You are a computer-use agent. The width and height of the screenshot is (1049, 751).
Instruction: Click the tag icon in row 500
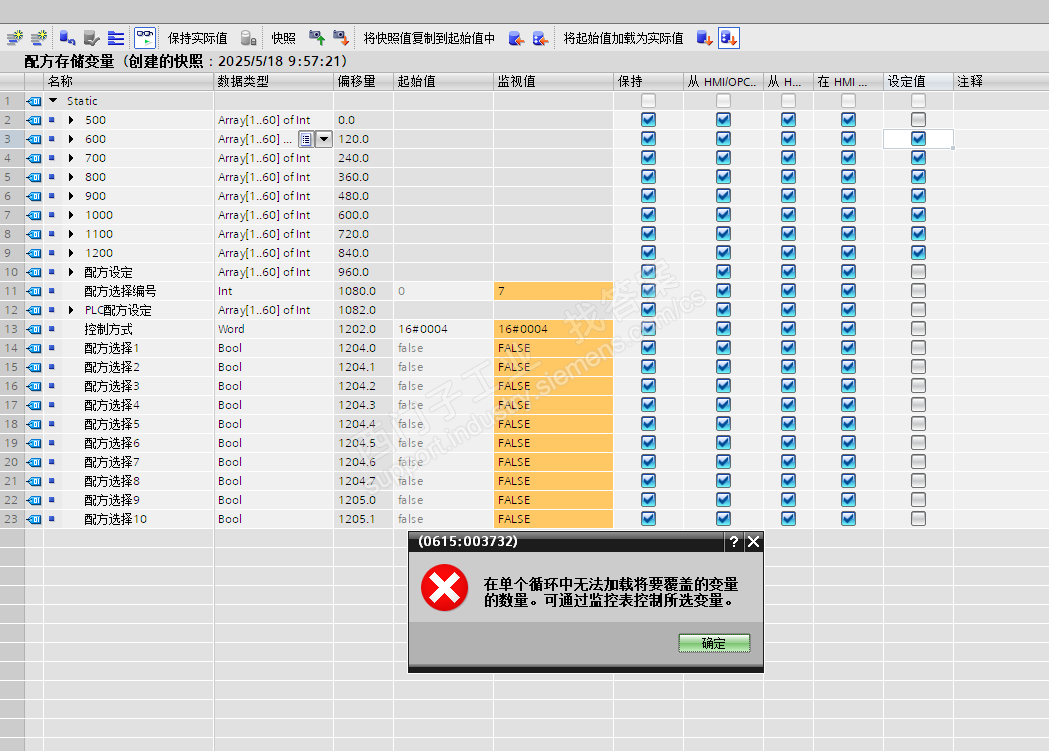[x=33, y=120]
